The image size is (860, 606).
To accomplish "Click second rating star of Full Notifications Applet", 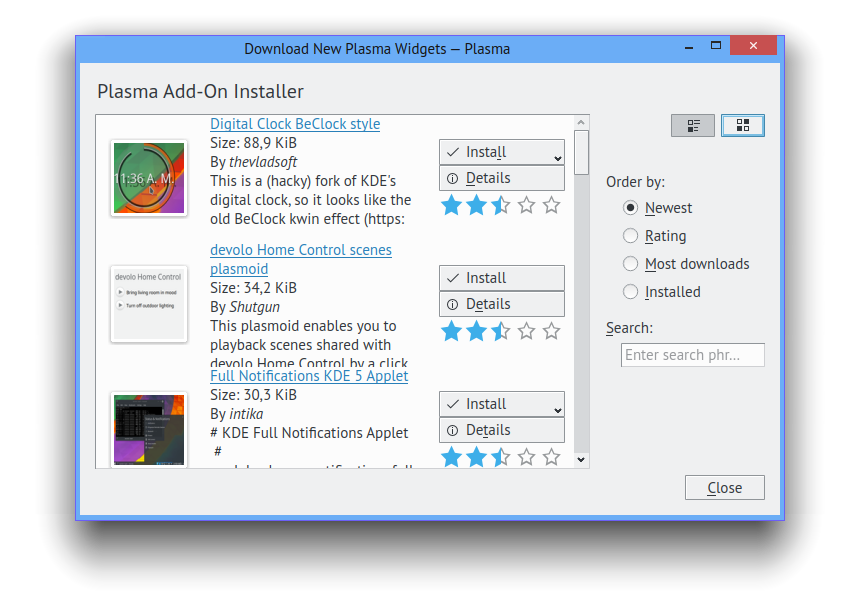I will click(x=477, y=457).
